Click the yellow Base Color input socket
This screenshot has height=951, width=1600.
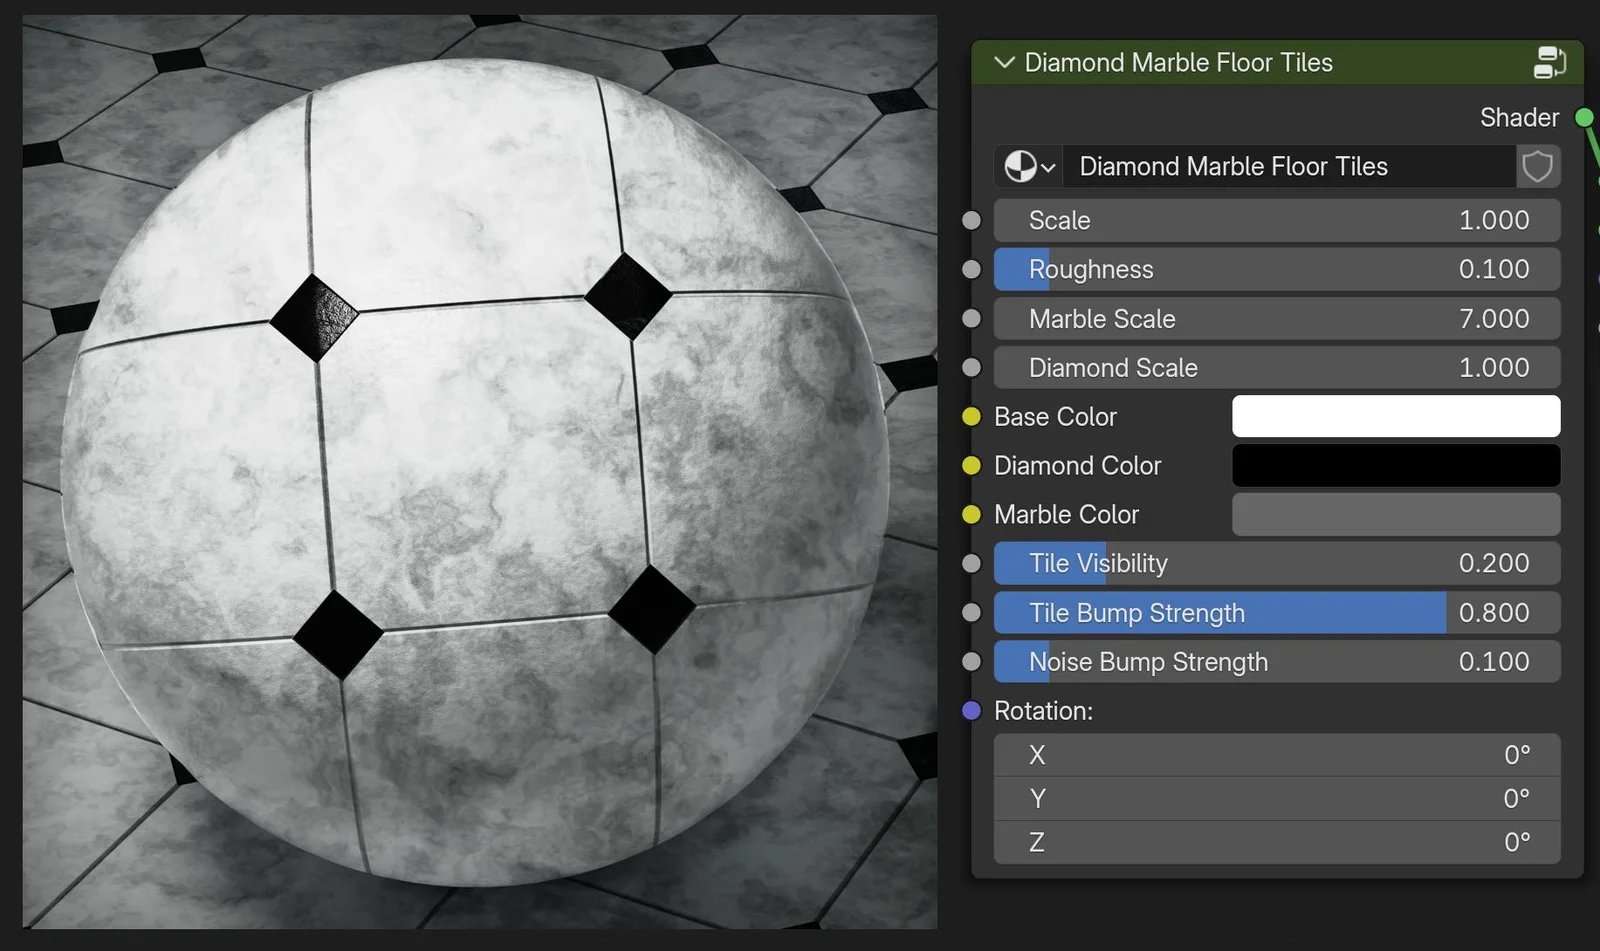(x=971, y=416)
